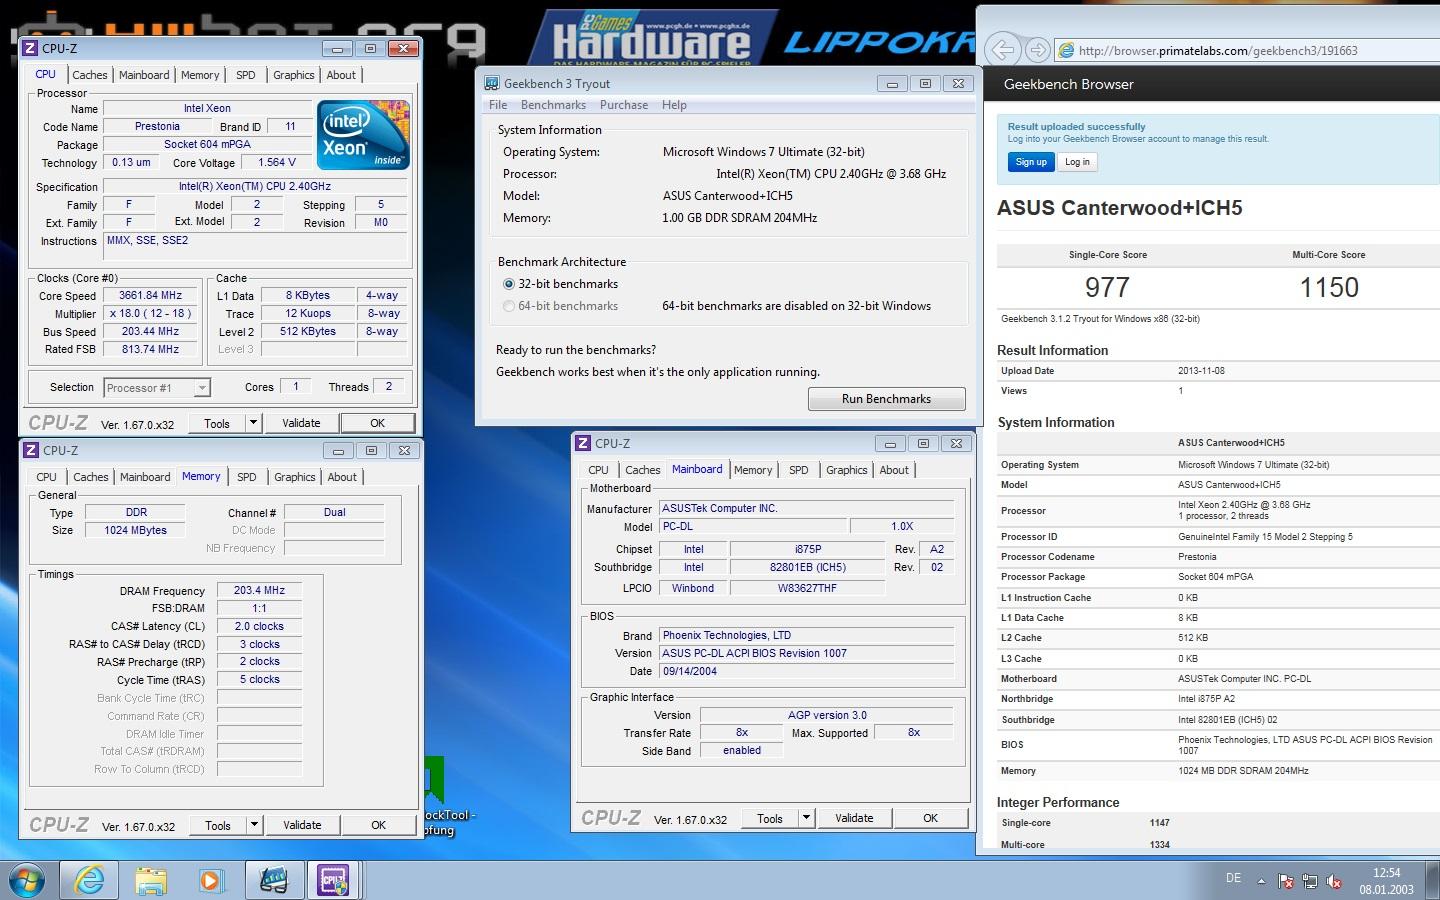The width and height of the screenshot is (1440, 900).
Task: Click Validate in the Memory window
Action: [x=302, y=825]
